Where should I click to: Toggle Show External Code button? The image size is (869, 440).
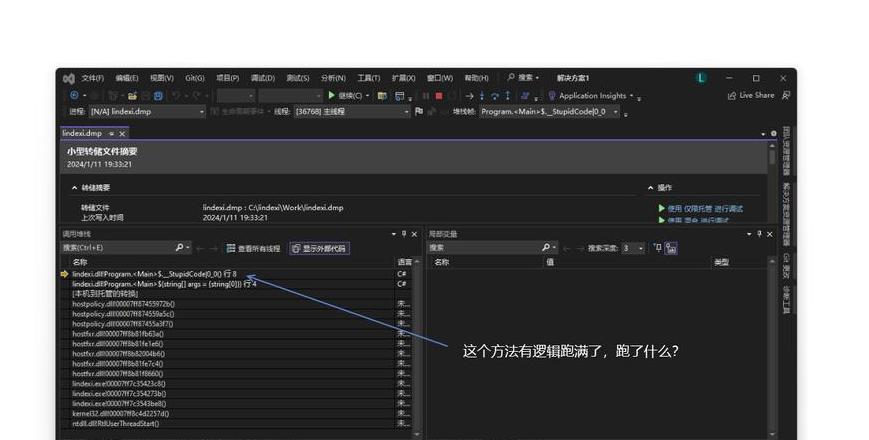[x=319, y=248]
